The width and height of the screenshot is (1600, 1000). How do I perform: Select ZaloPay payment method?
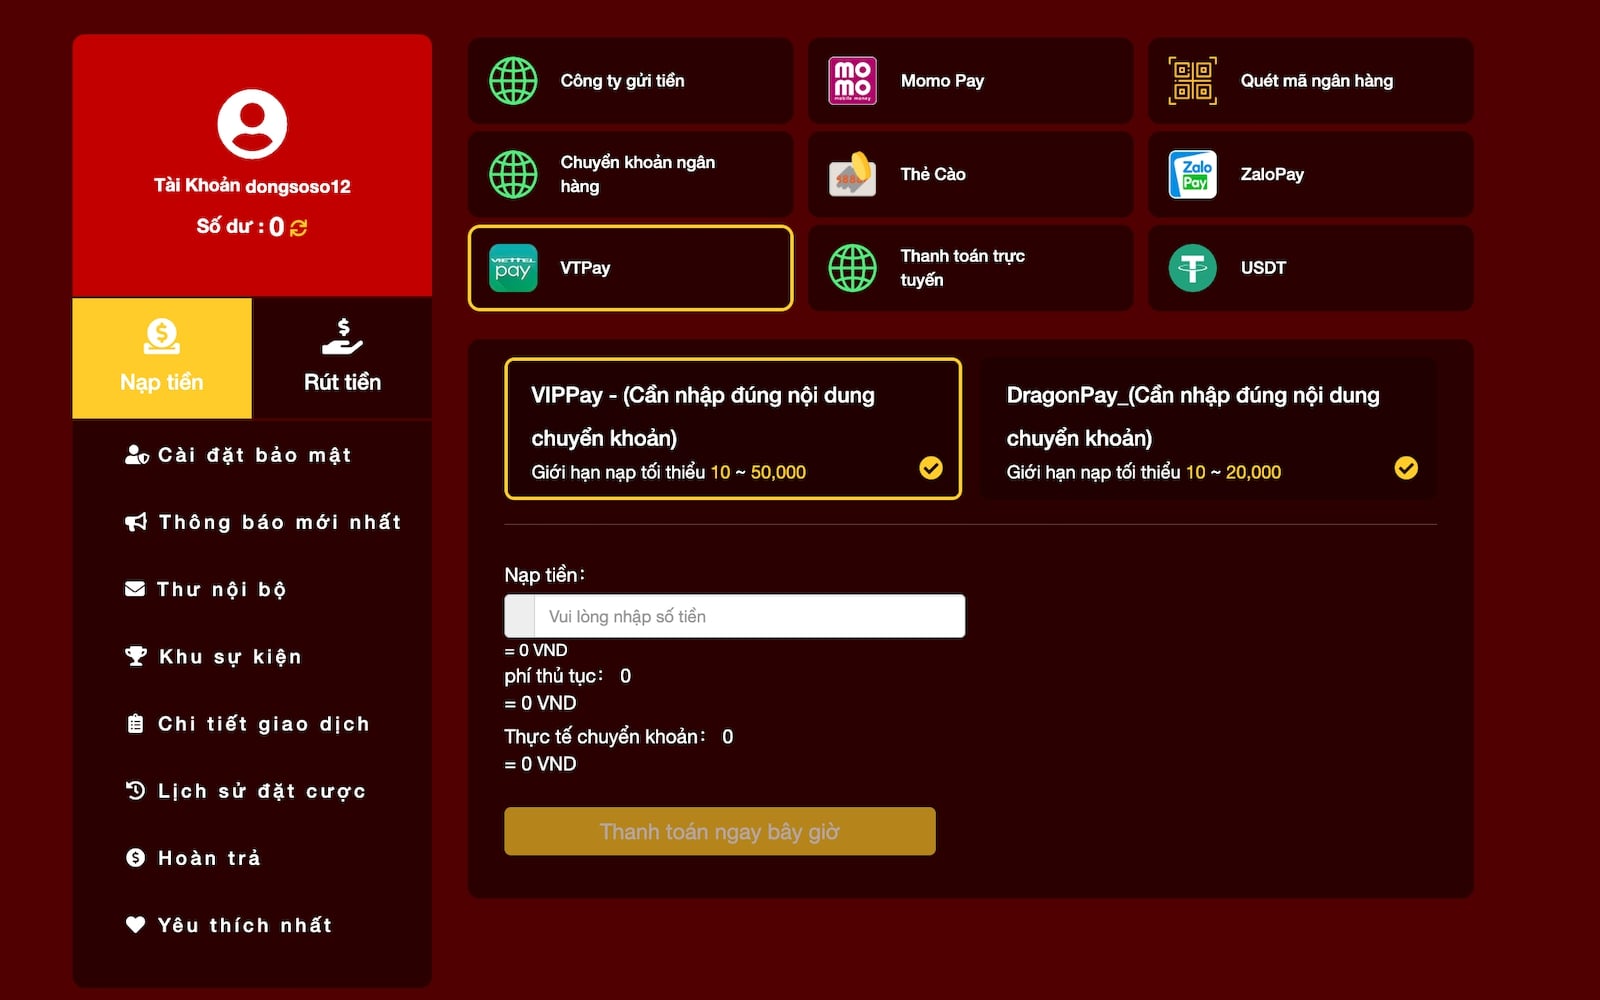pos(1310,174)
